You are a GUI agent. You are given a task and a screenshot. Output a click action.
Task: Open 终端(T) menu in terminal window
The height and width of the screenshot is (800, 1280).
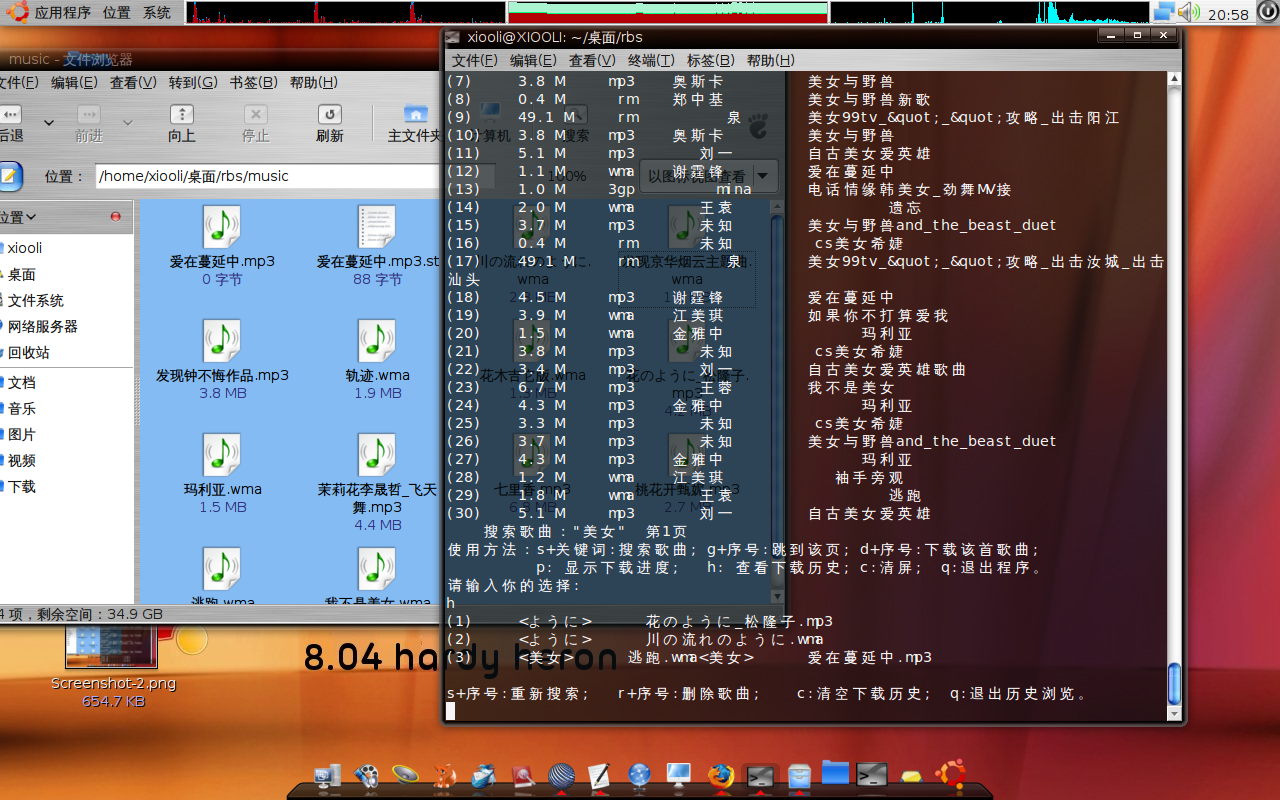point(651,61)
